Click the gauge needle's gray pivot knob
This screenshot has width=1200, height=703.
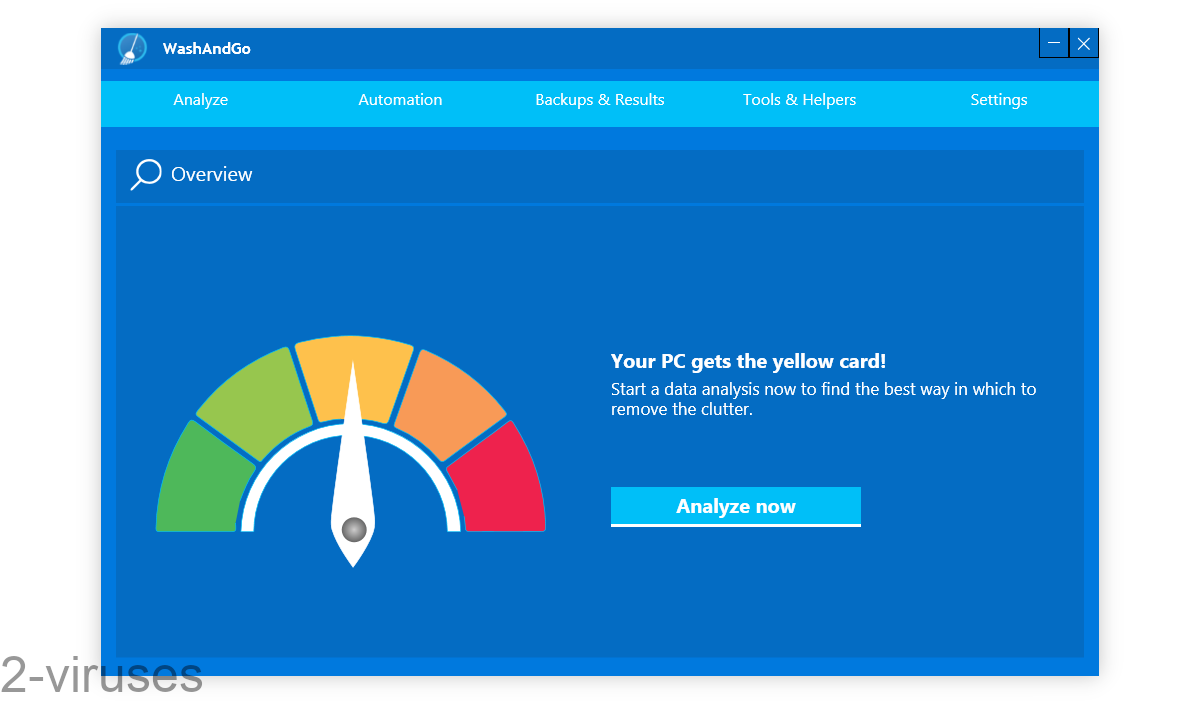tap(354, 529)
